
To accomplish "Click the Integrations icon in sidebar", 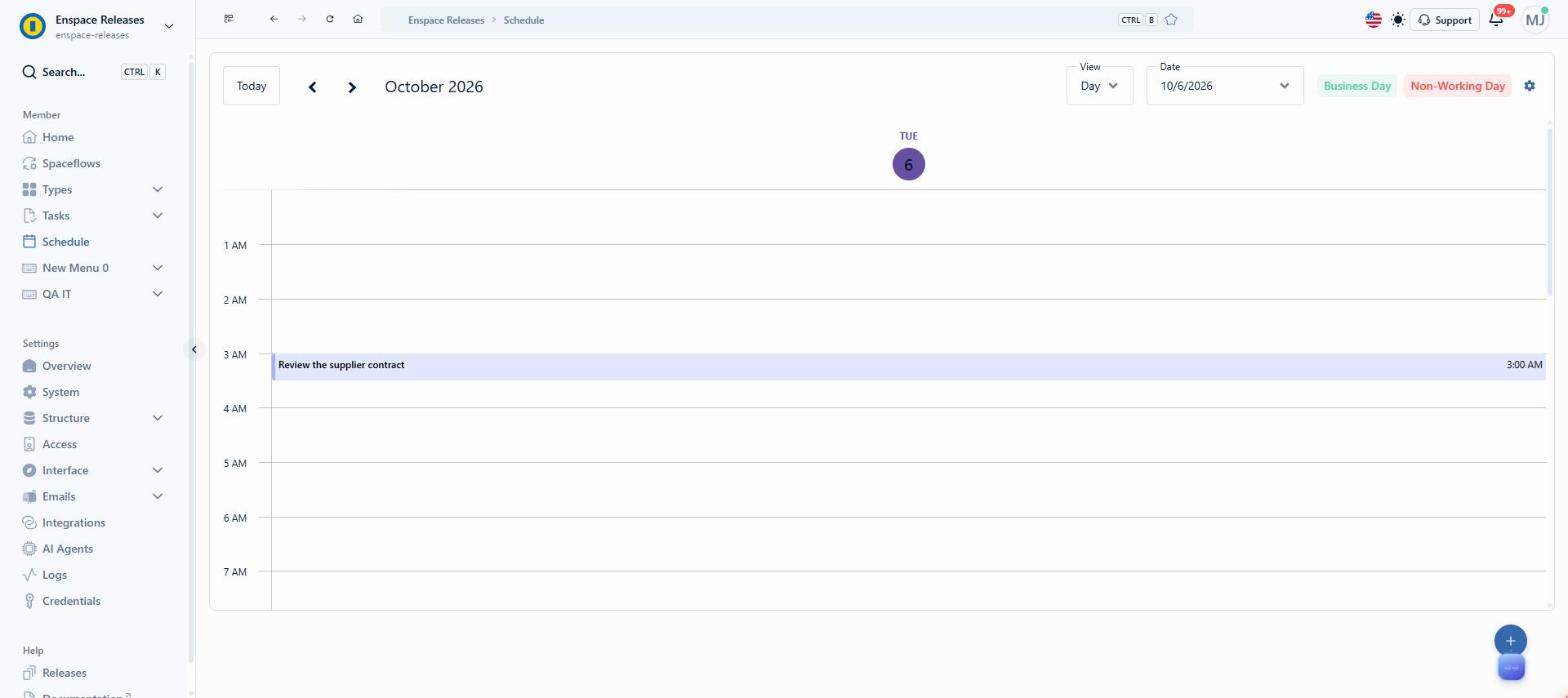I will 29,523.
